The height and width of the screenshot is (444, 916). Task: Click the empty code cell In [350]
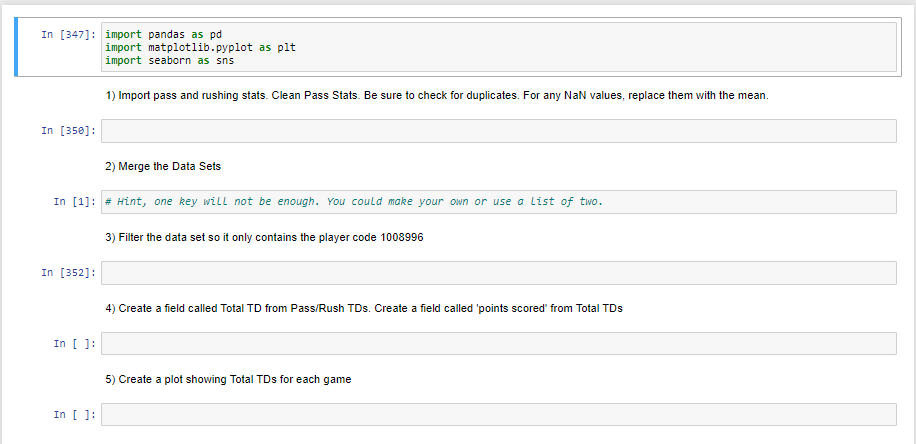click(498, 131)
